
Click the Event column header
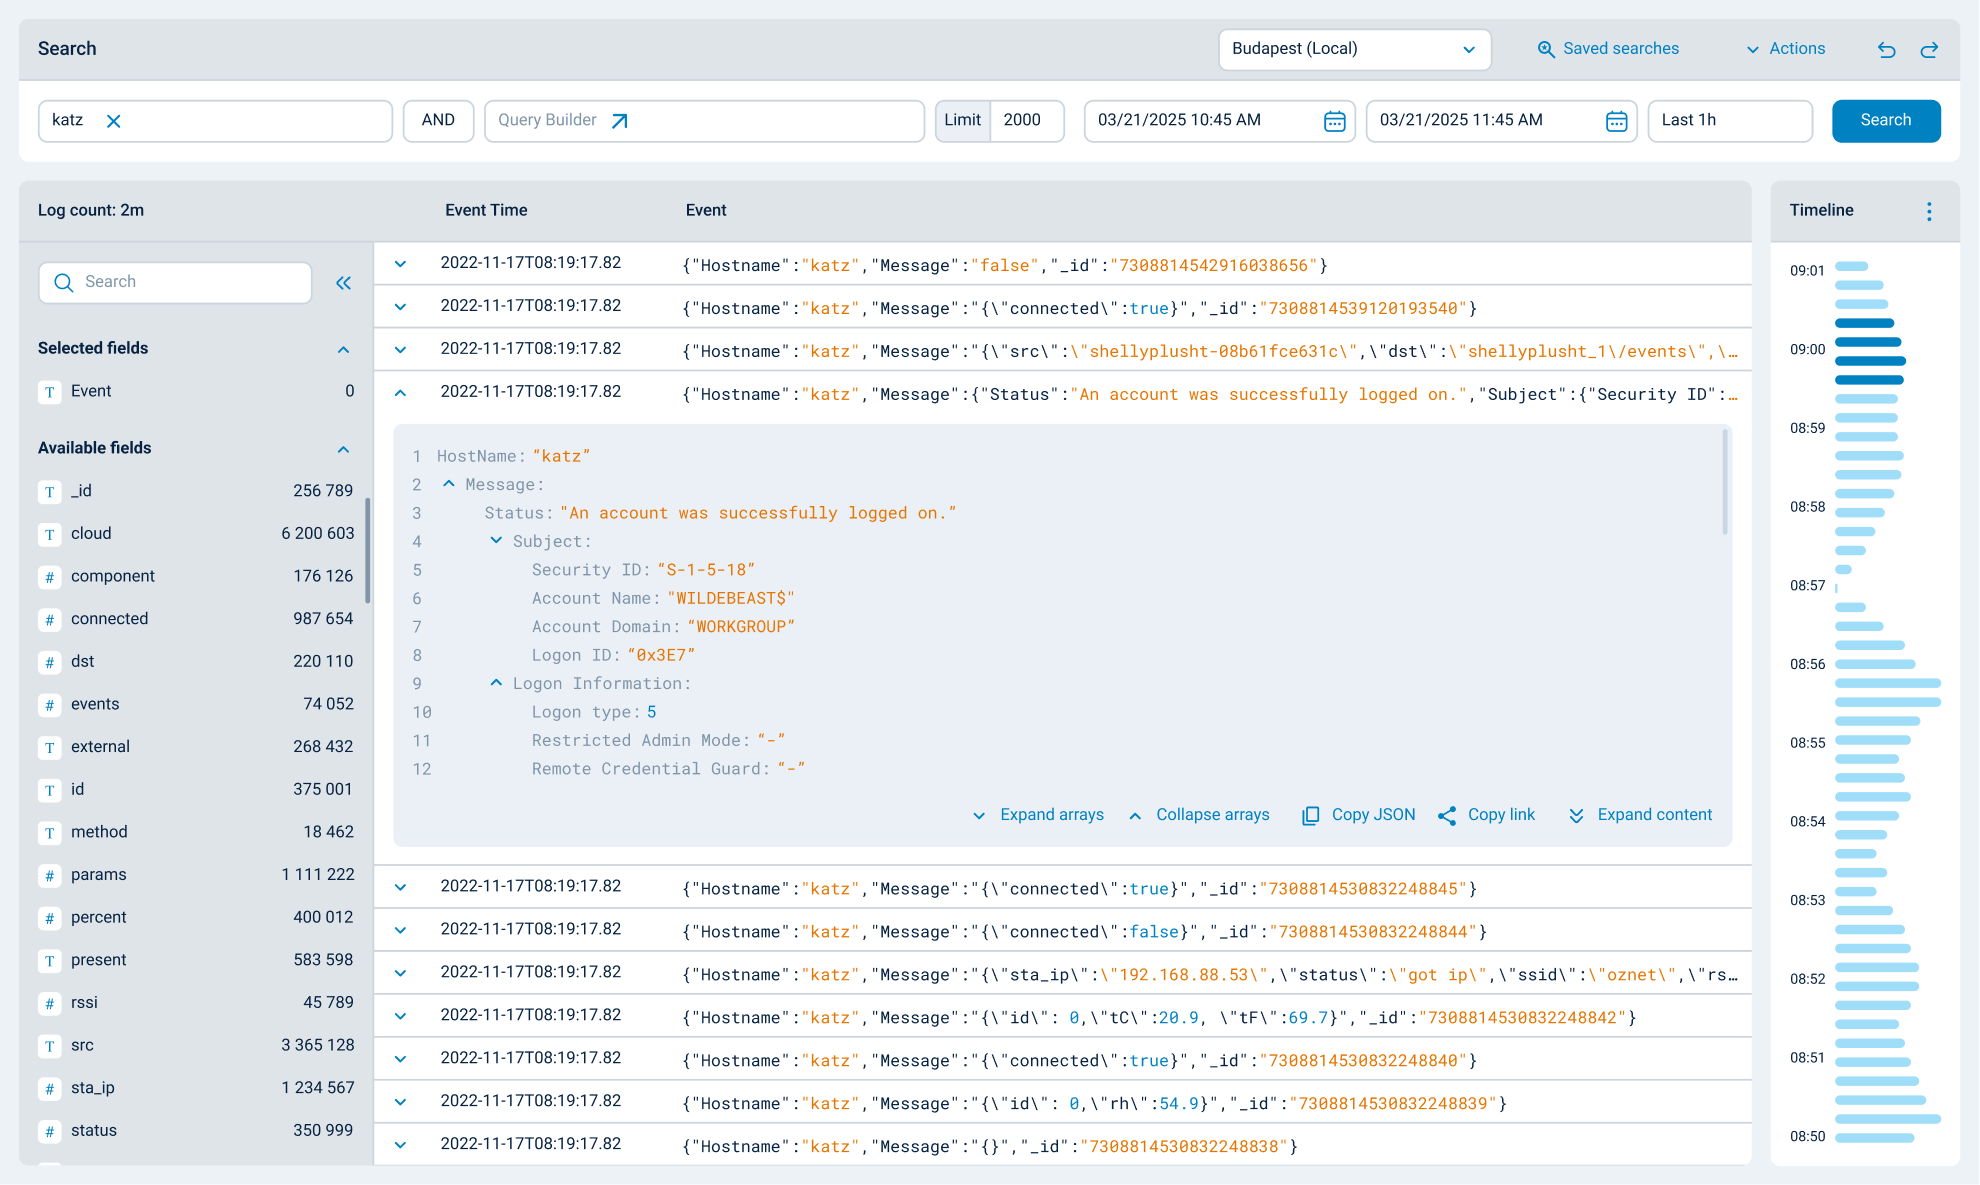click(706, 210)
